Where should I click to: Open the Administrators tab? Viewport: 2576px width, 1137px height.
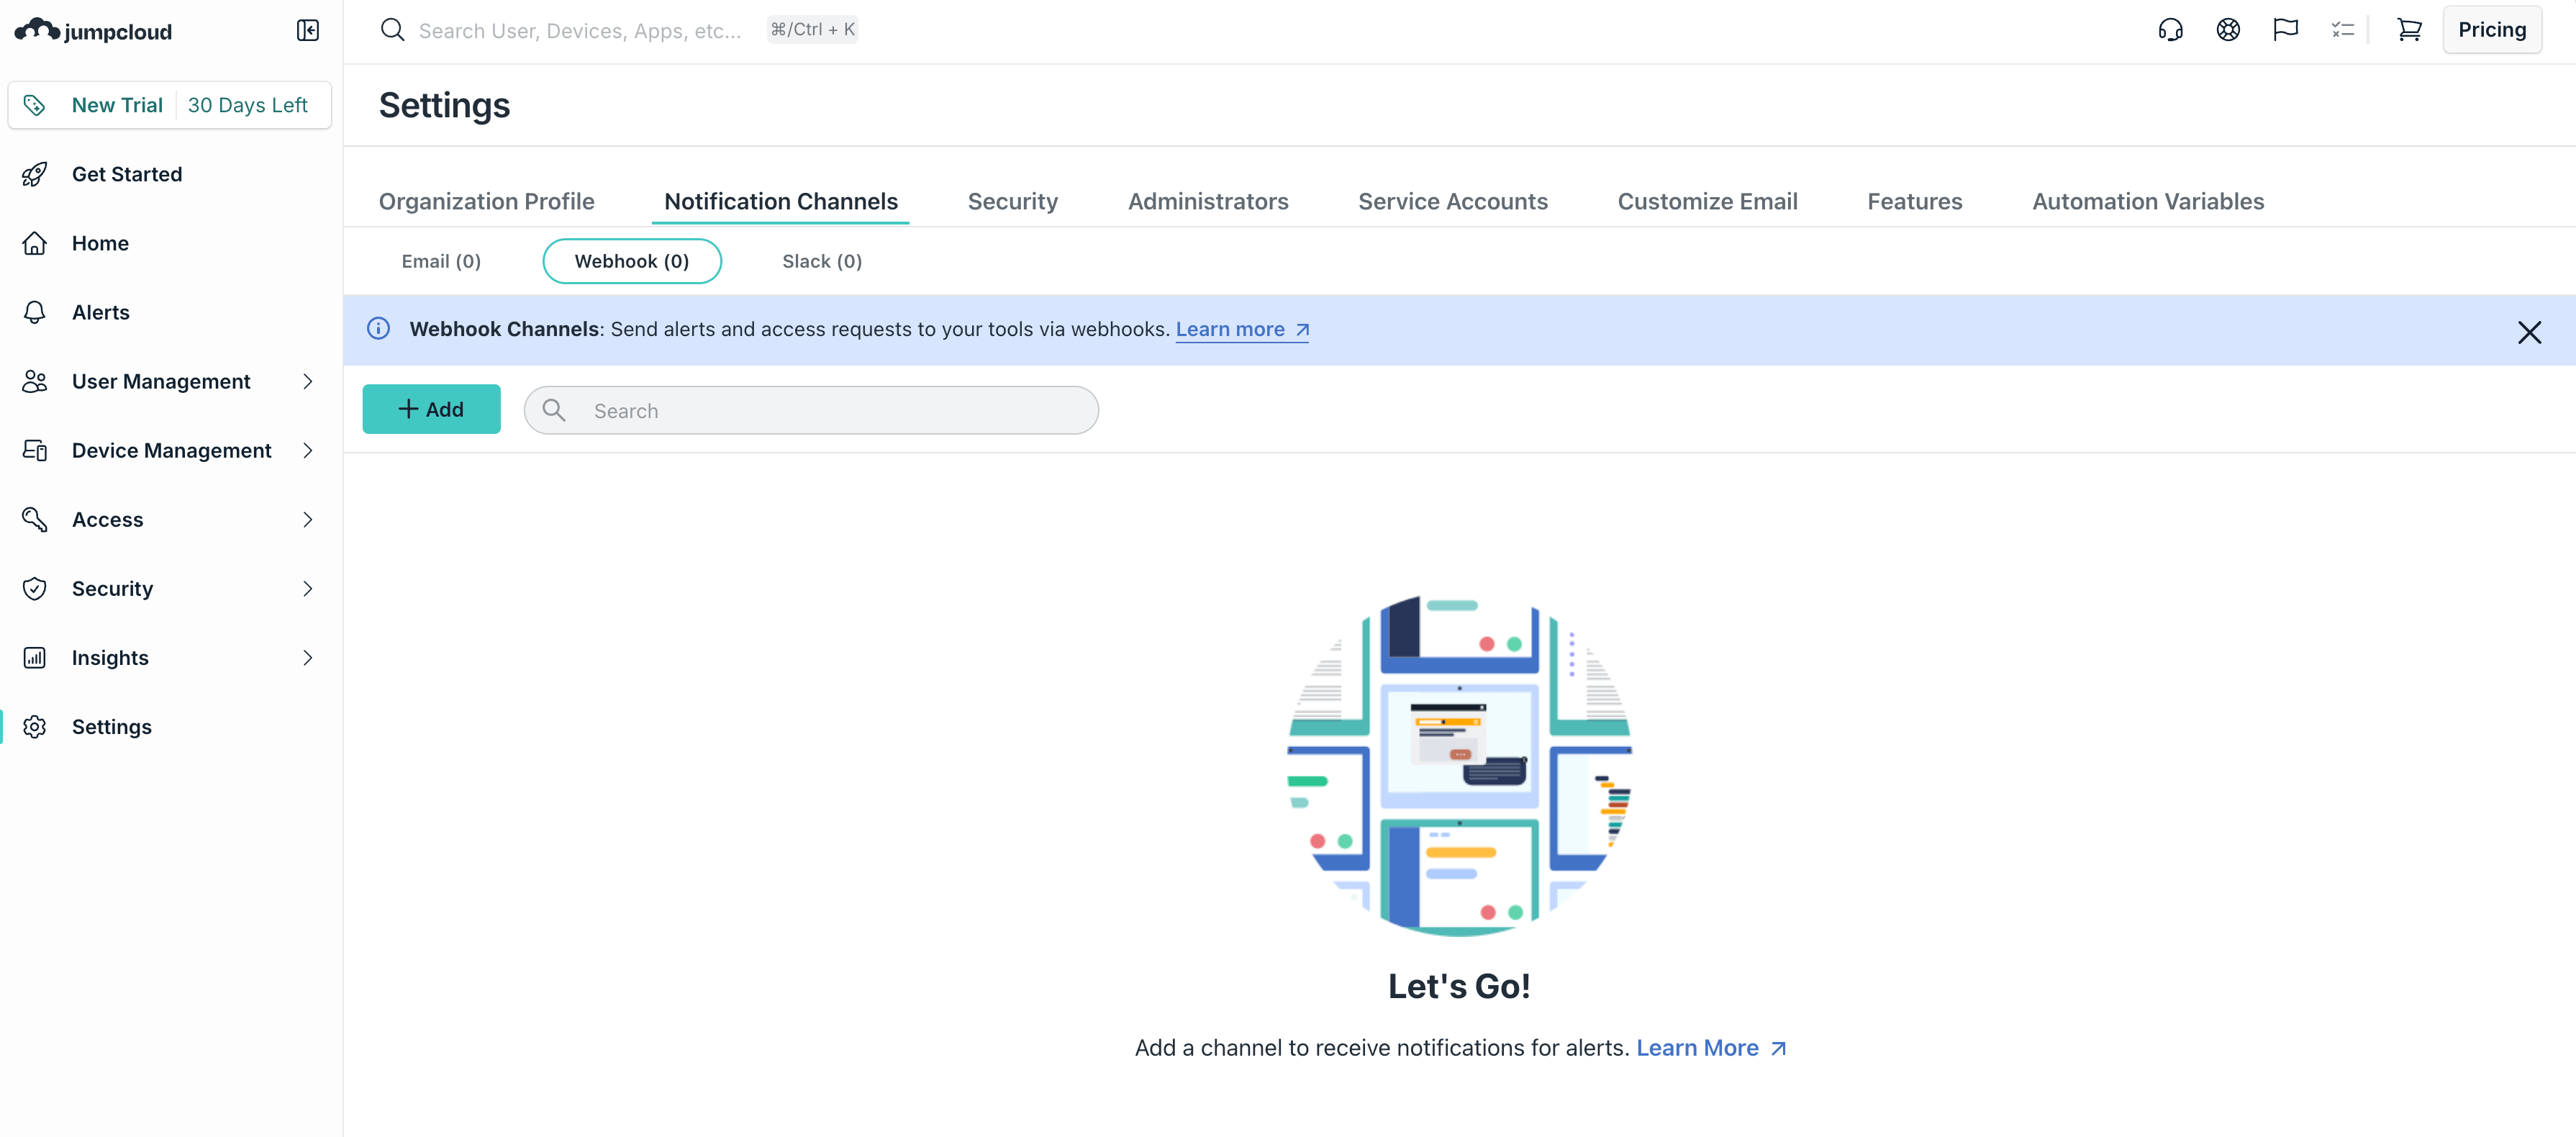point(1208,201)
